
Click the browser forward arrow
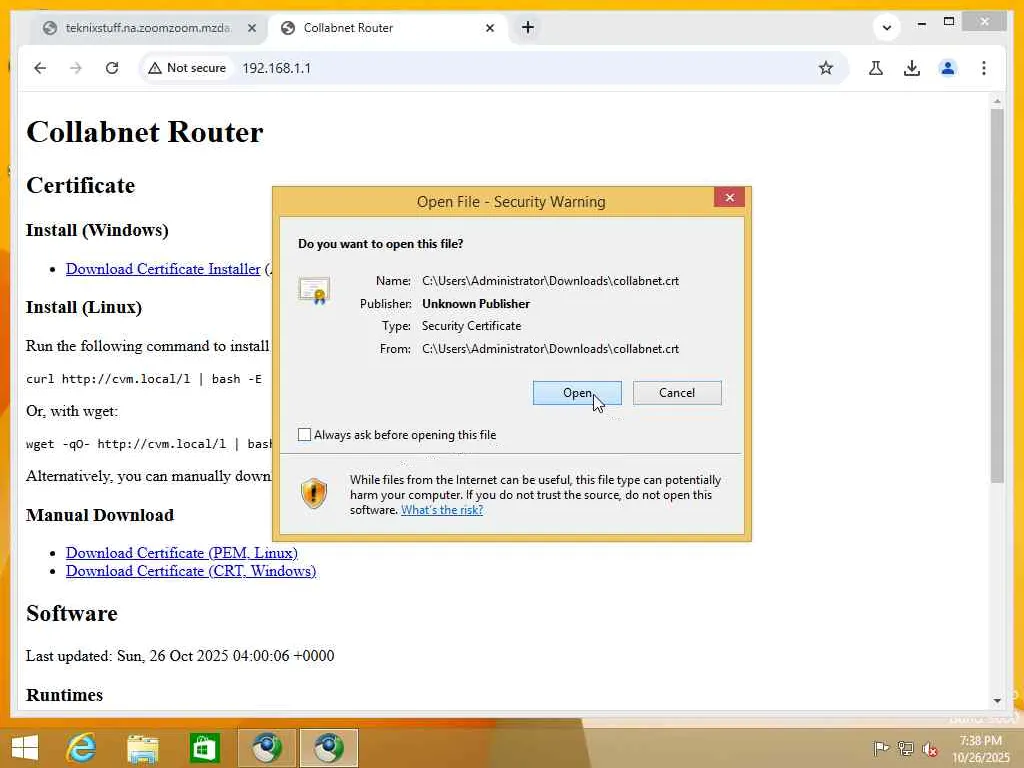point(76,68)
